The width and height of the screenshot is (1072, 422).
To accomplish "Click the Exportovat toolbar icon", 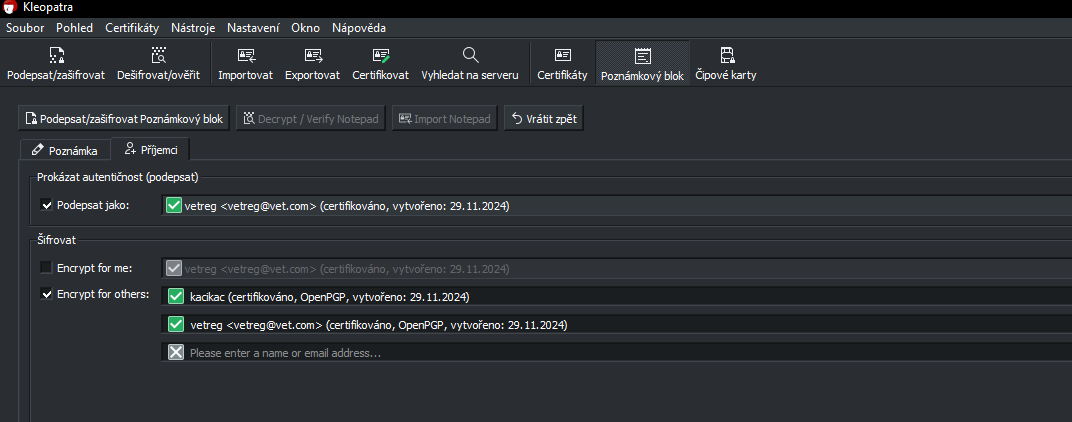I will point(312,64).
